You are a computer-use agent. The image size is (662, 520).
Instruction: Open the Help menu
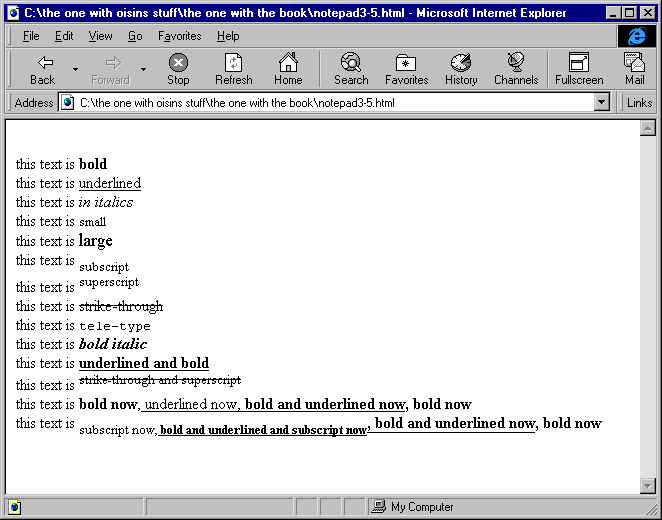tap(228, 36)
